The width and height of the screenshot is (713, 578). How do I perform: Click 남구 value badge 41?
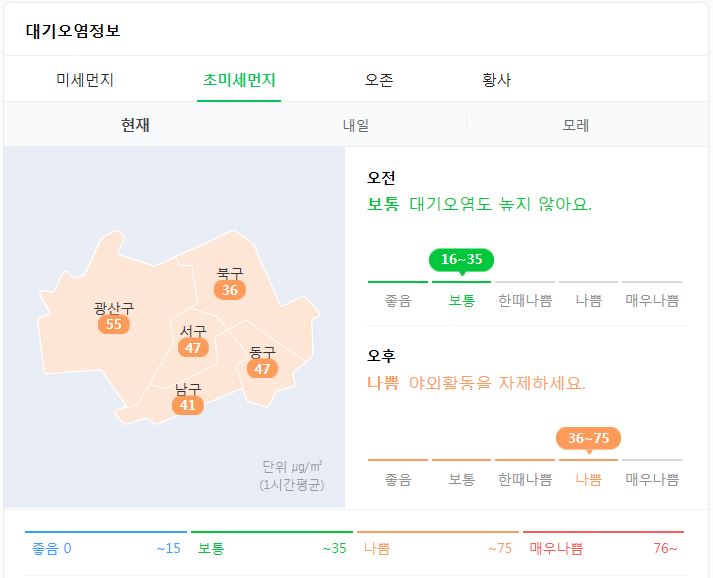187,405
